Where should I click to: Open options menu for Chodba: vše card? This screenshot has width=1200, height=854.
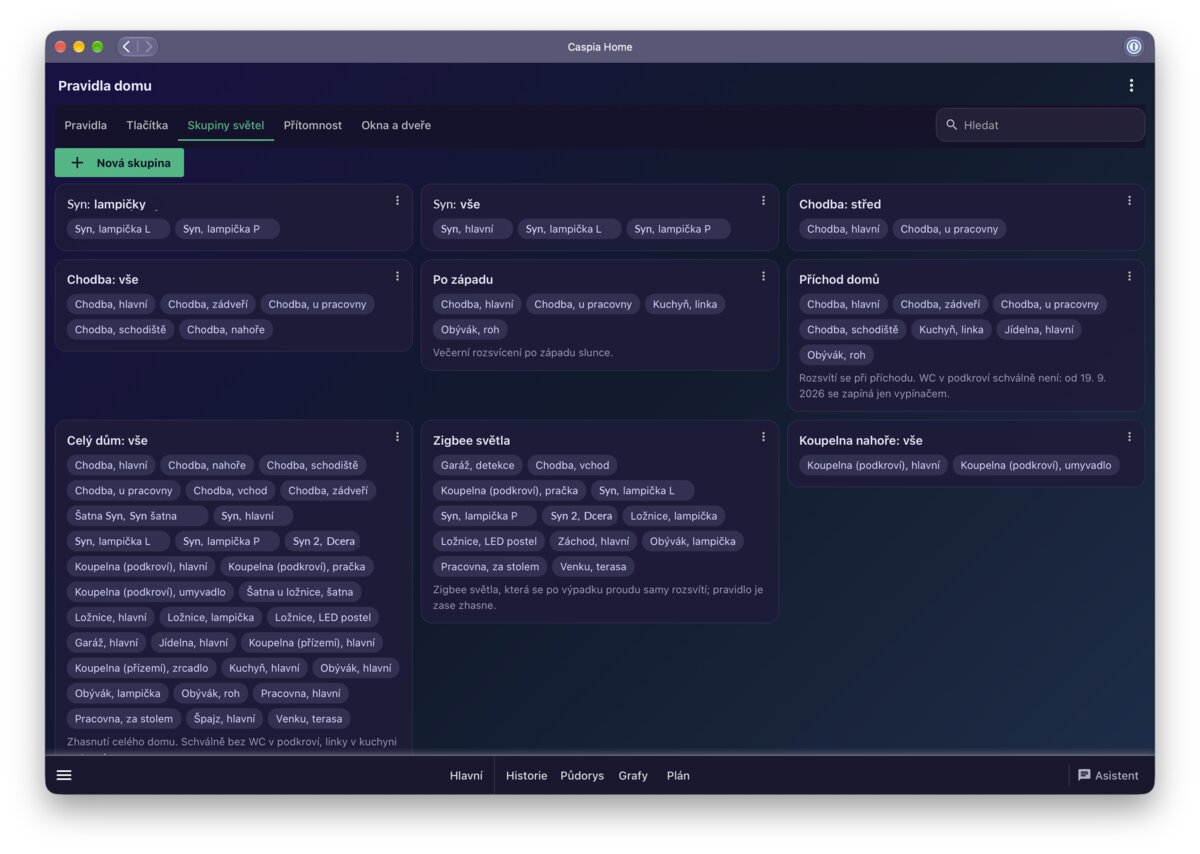click(x=397, y=276)
